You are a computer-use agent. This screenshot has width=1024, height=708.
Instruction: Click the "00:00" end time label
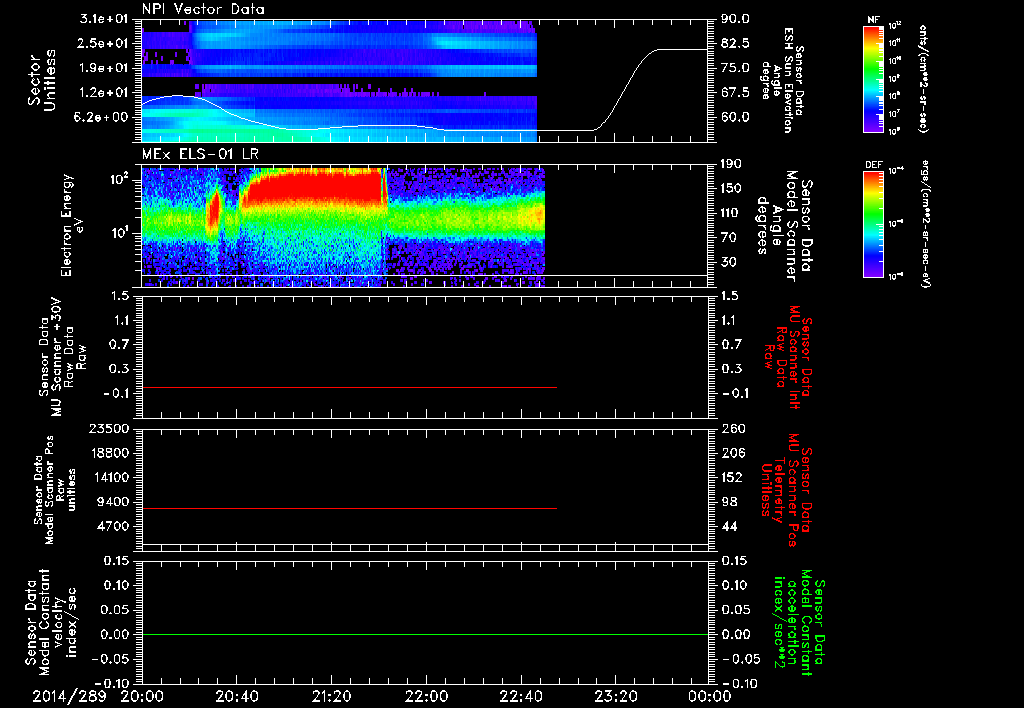pos(710,696)
